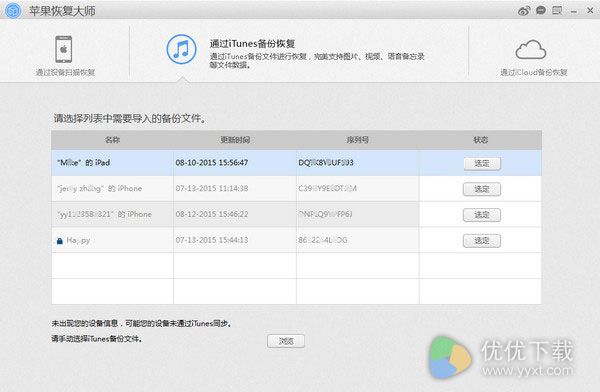Click the 更新时间 column header
Image resolution: width=600 pixels, height=392 pixels.
[x=235, y=140]
